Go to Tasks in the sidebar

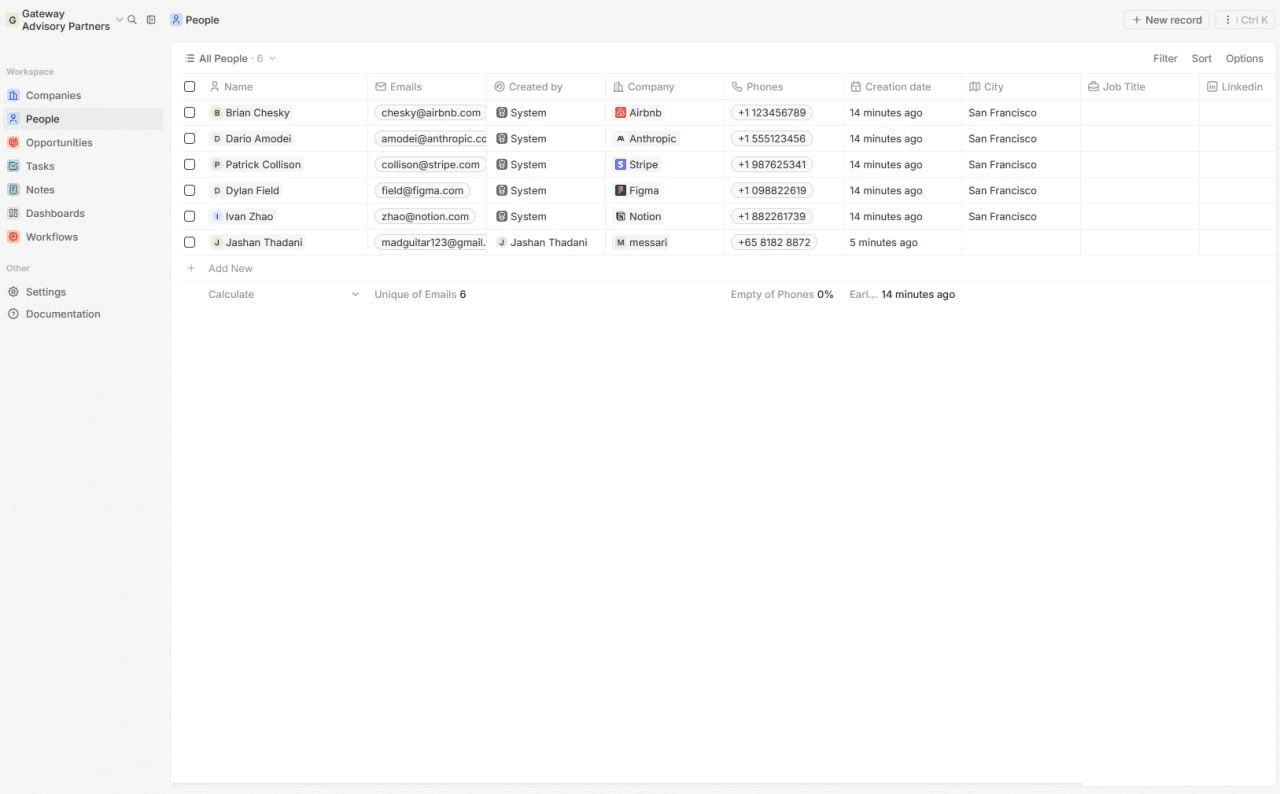(x=83, y=166)
